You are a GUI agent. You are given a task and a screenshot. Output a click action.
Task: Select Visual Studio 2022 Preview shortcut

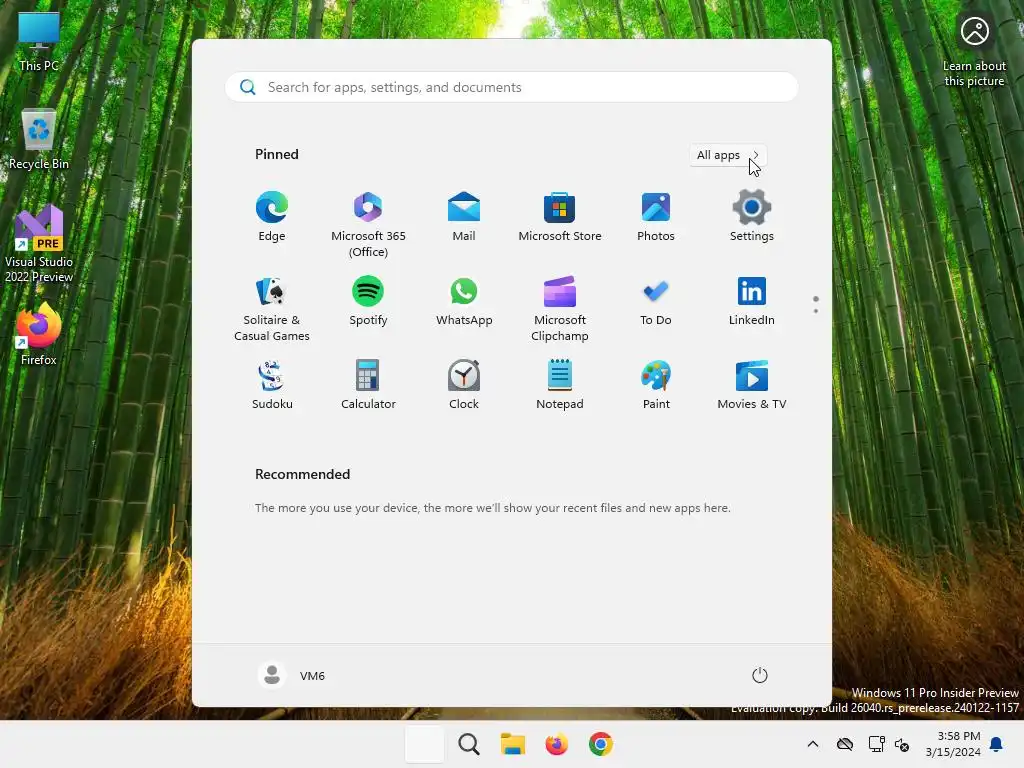pyautogui.click(x=39, y=244)
